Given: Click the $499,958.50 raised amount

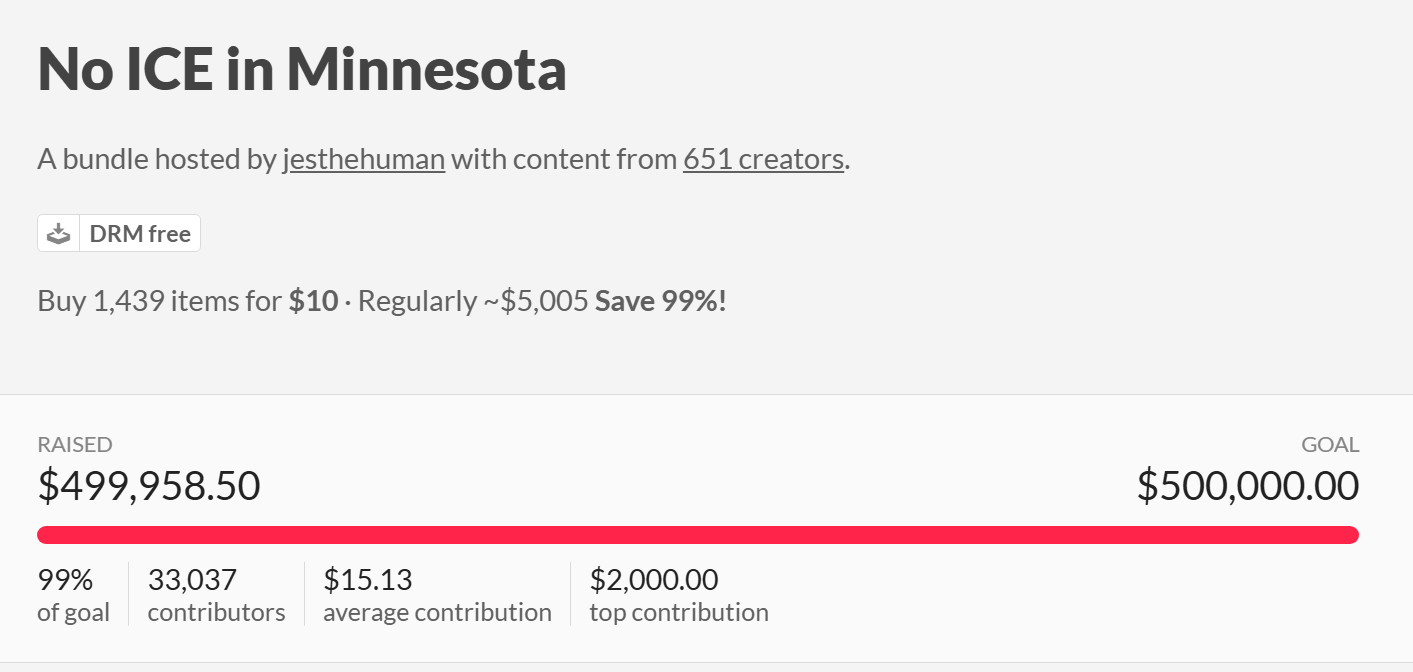Looking at the screenshot, I should (x=149, y=486).
